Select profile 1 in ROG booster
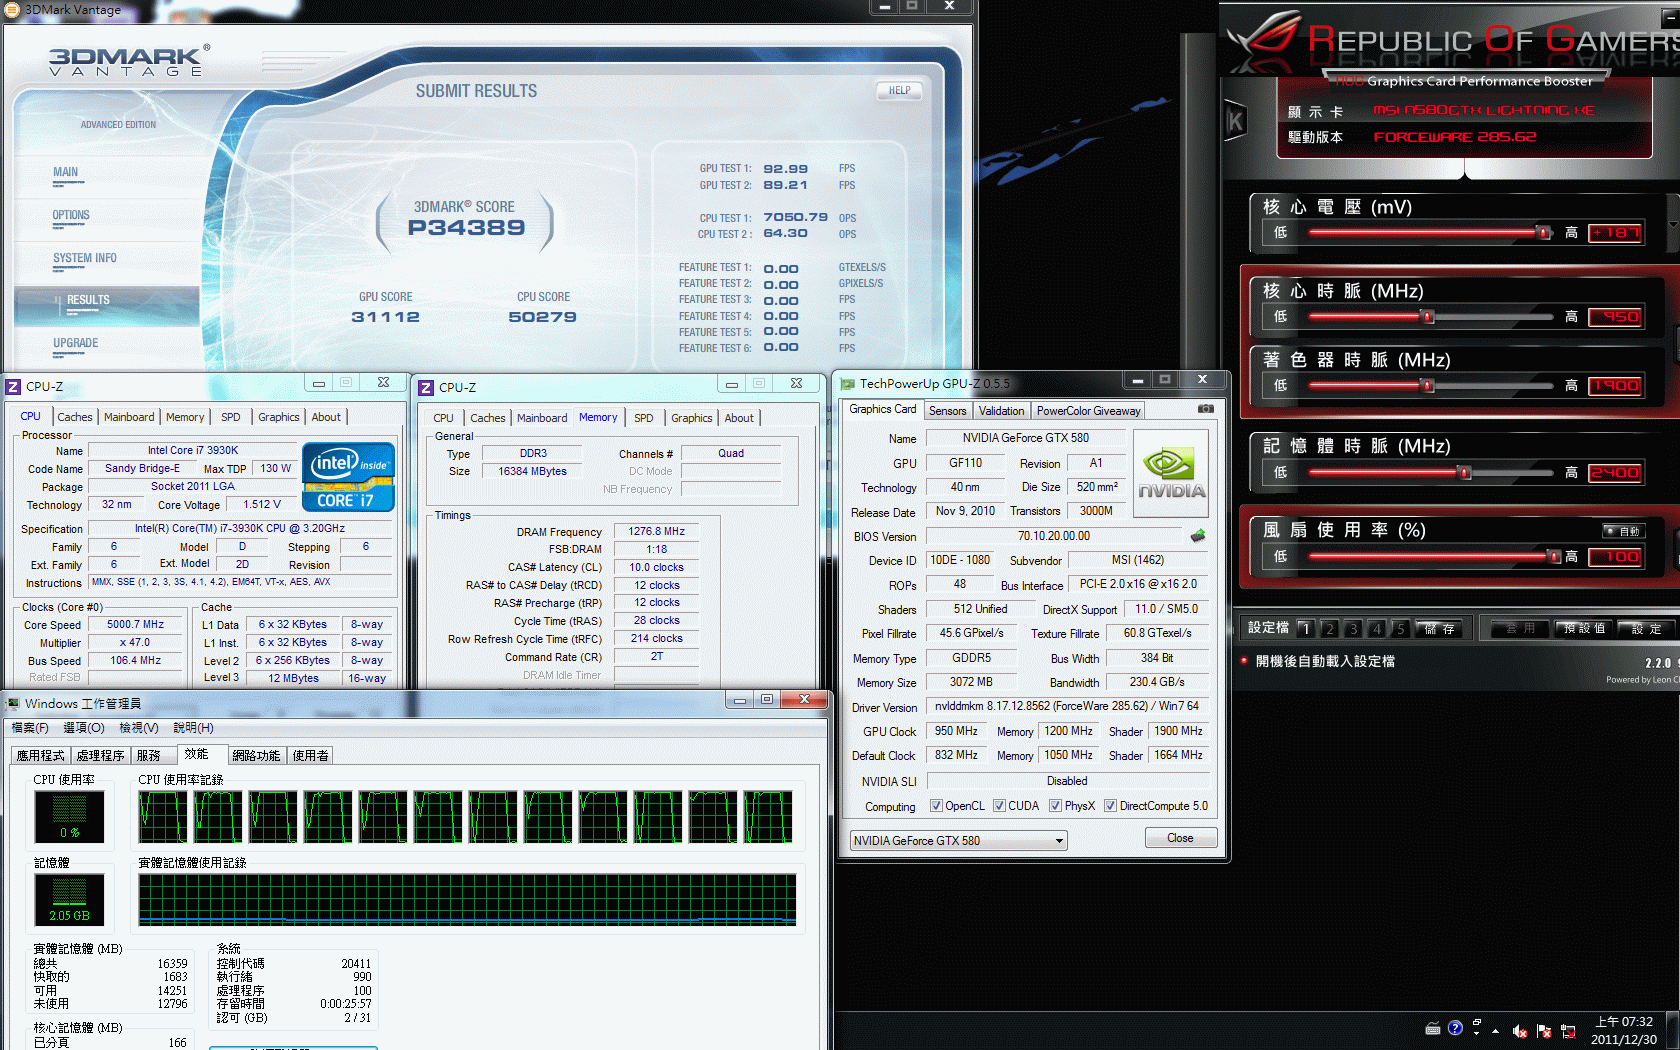 pos(1305,629)
